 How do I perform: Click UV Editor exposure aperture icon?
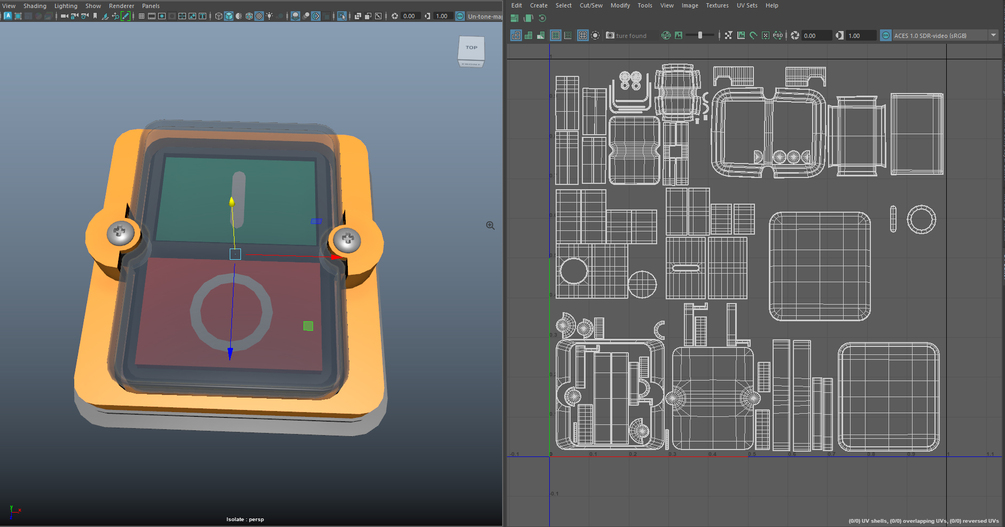(x=795, y=35)
